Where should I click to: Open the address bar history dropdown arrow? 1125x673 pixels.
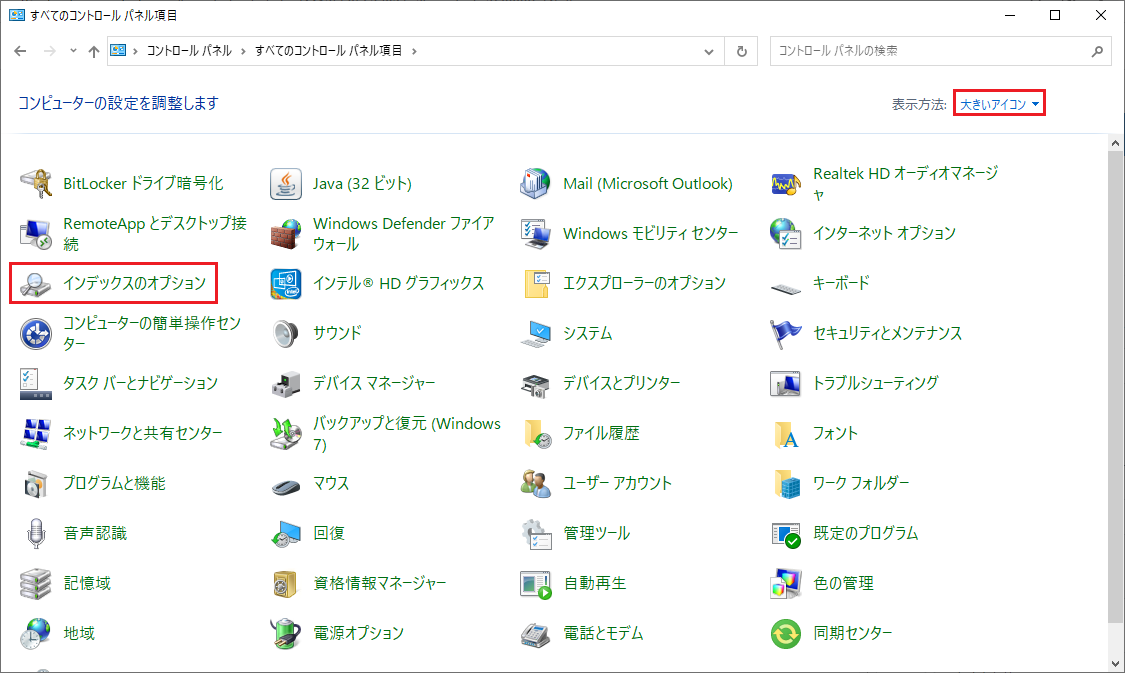tap(709, 51)
